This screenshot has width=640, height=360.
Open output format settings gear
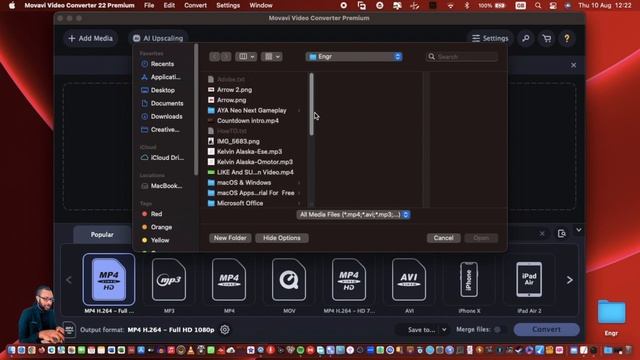(x=225, y=329)
